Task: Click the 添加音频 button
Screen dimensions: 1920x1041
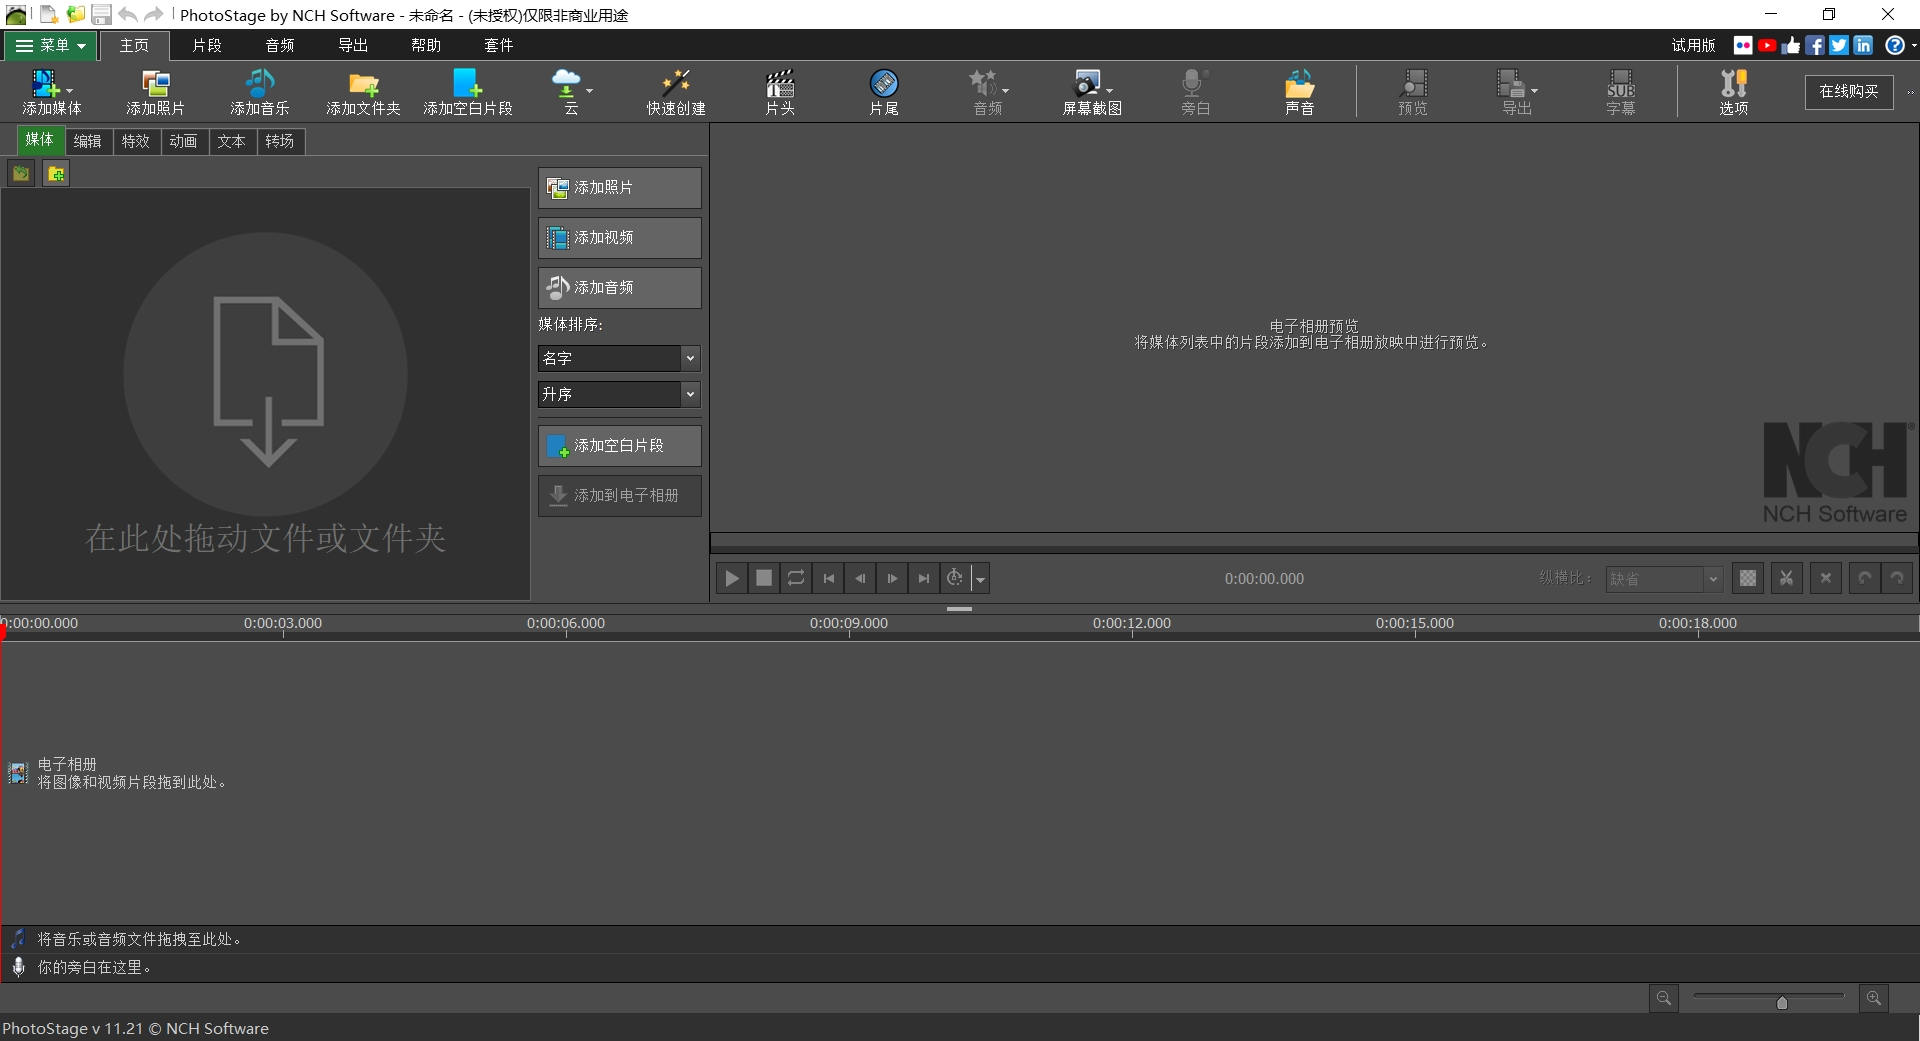Action: pos(619,288)
